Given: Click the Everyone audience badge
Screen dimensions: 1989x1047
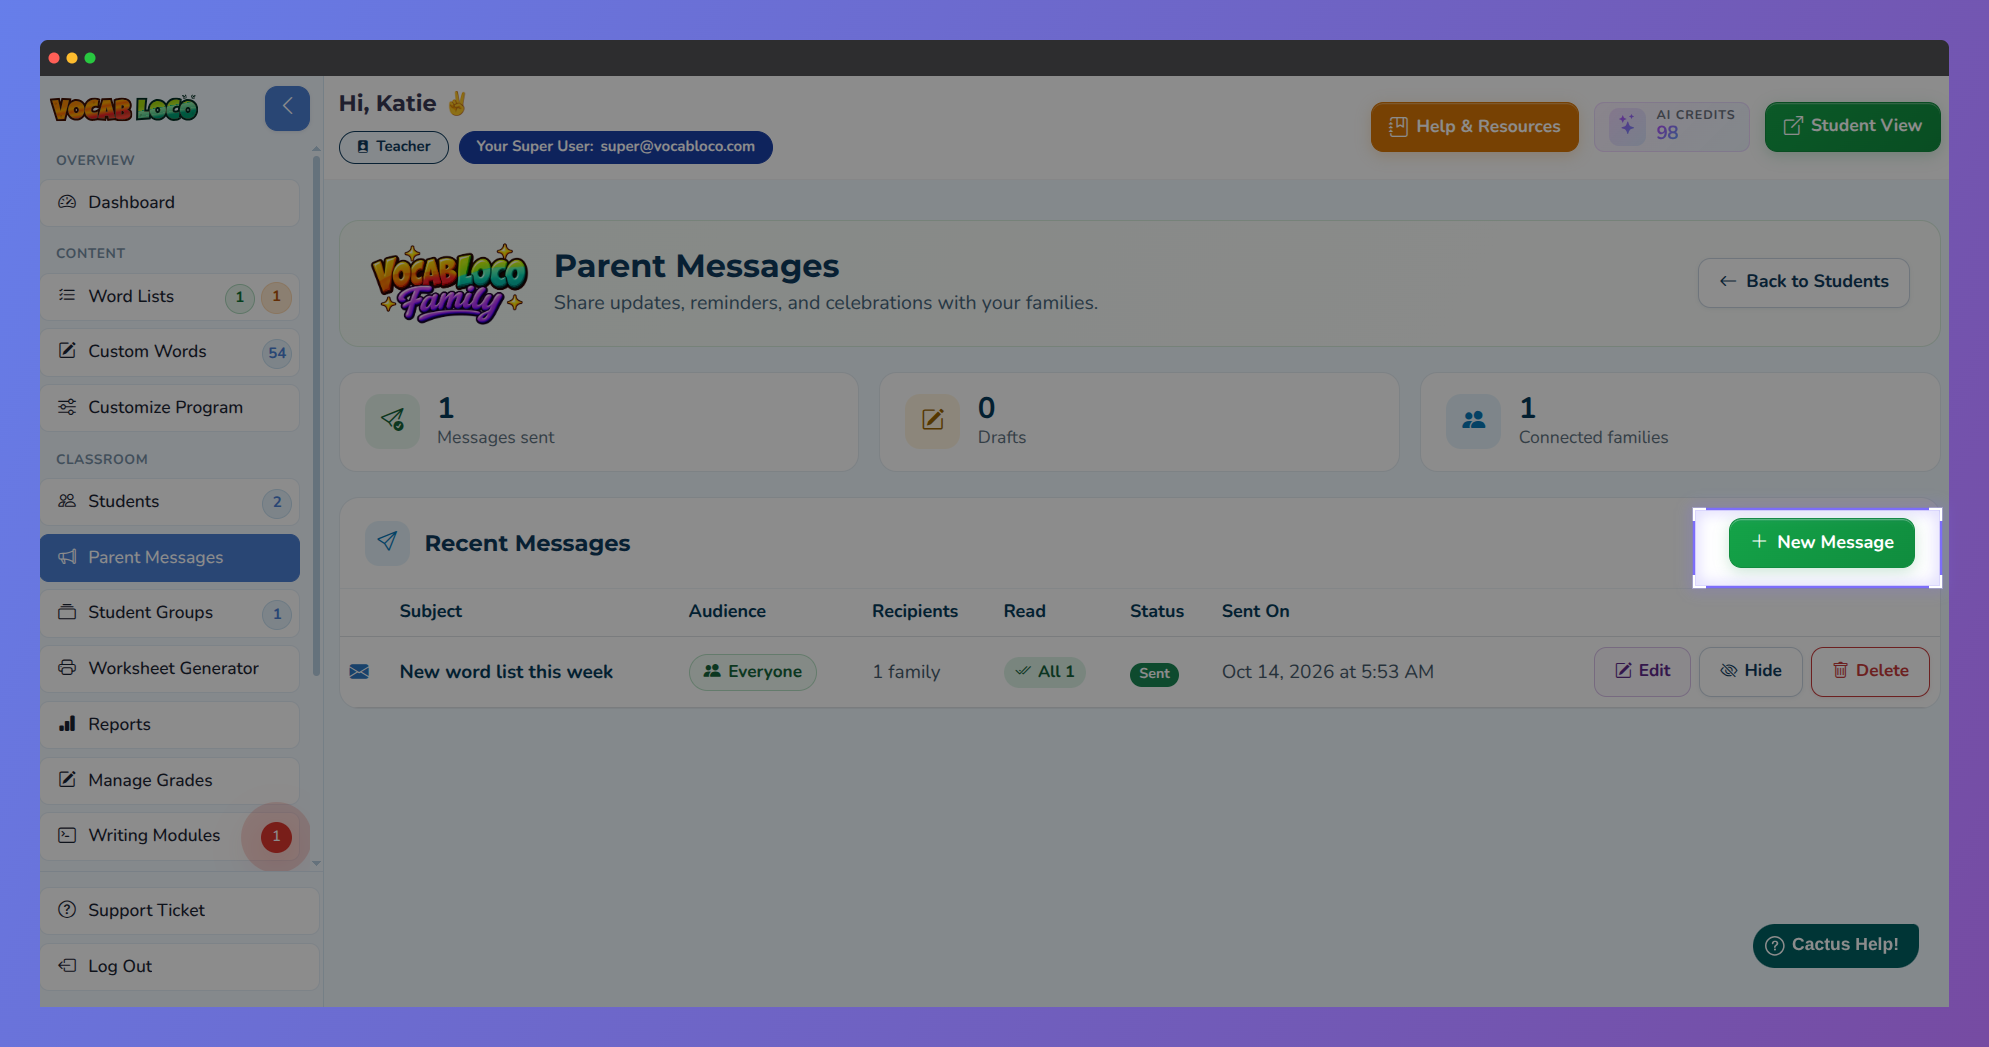Looking at the screenshot, I should pos(753,672).
